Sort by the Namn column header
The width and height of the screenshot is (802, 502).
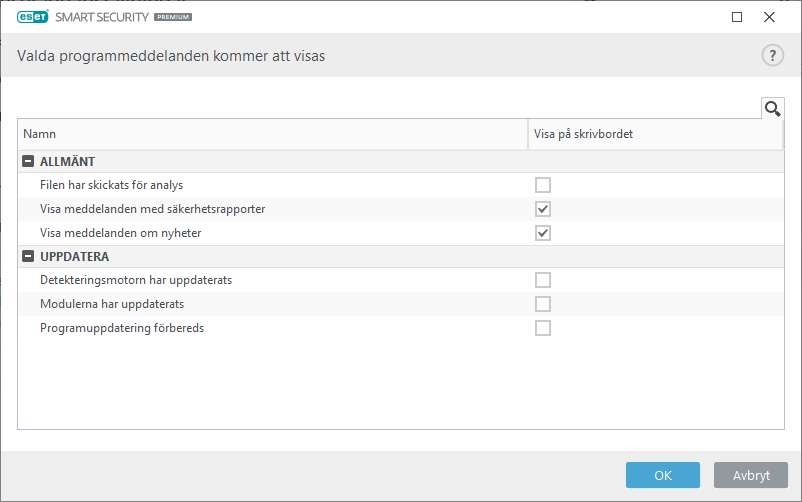pyautogui.click(x=272, y=134)
